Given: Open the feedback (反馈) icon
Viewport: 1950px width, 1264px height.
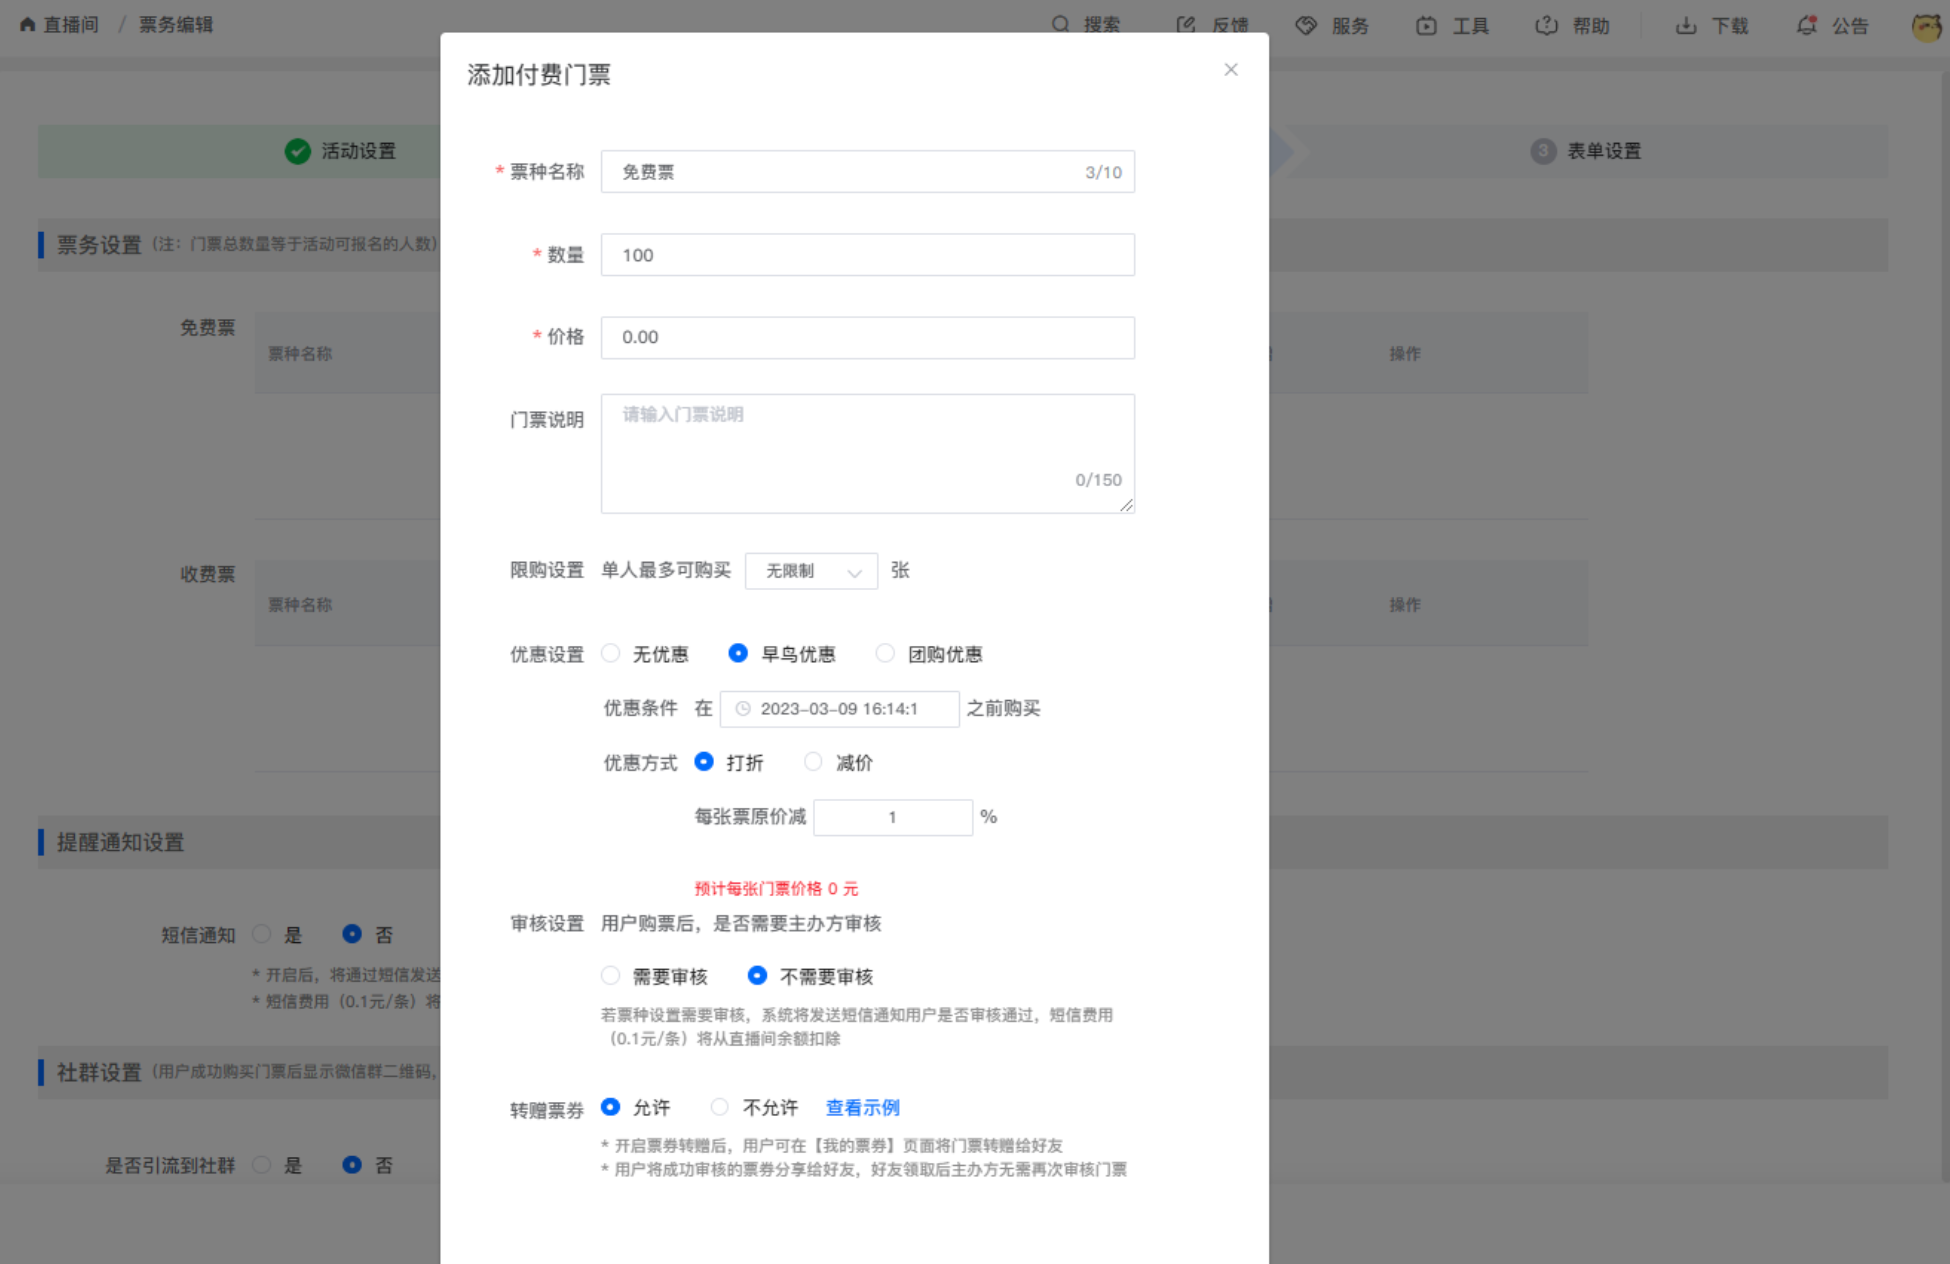Looking at the screenshot, I should click(1186, 25).
